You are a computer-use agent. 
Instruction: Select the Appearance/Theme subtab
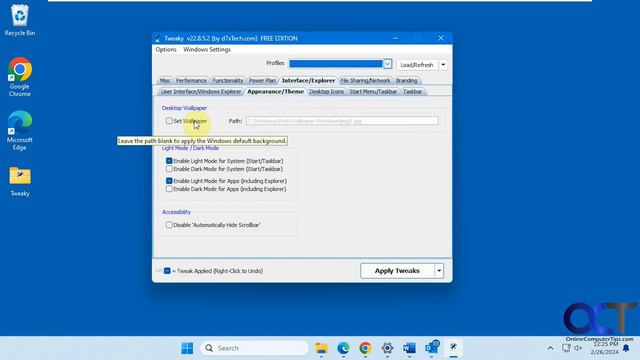click(x=276, y=92)
